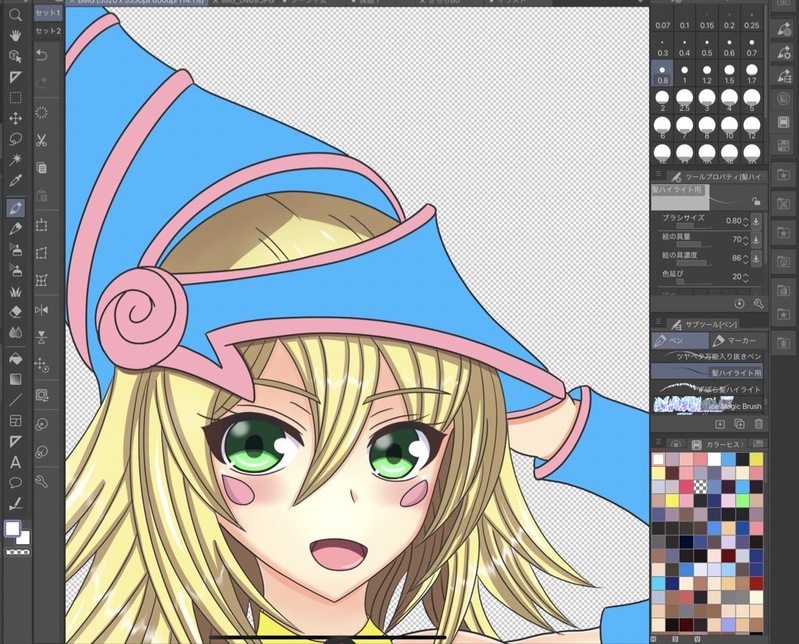The height and width of the screenshot is (644, 799).
Task: Adjust the ブラシサイズ 0.80 stepper arrows
Action: point(745,221)
